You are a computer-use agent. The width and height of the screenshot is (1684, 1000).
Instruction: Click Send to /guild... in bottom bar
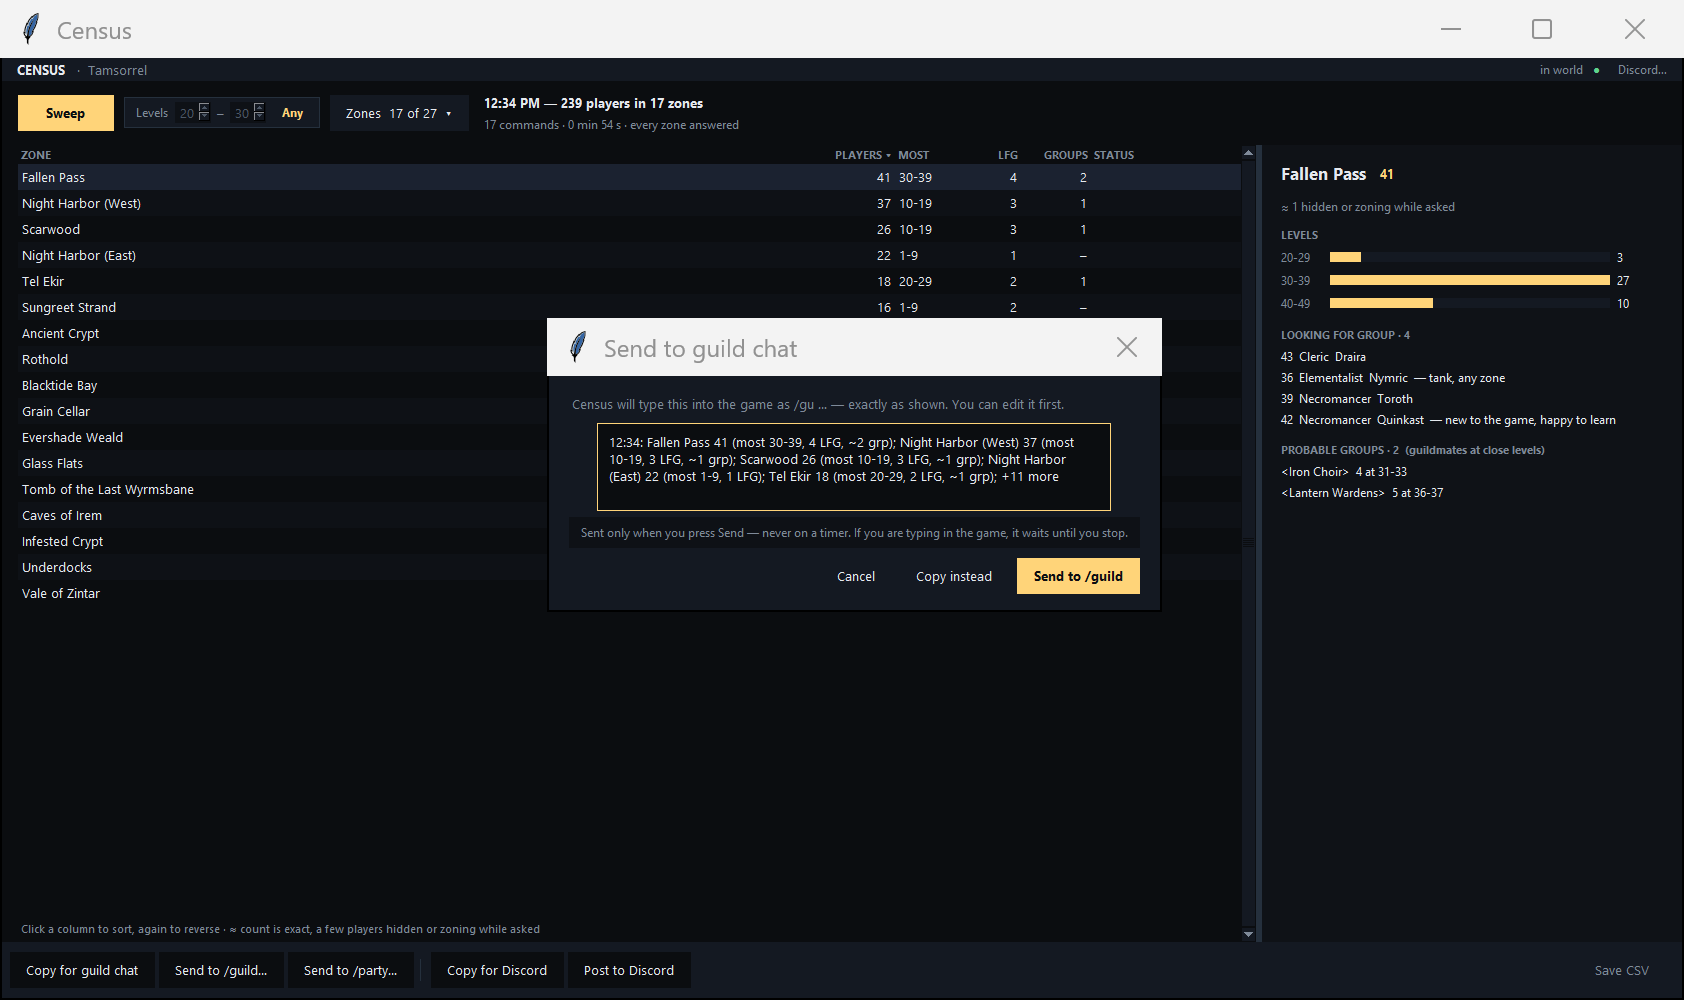tap(221, 970)
